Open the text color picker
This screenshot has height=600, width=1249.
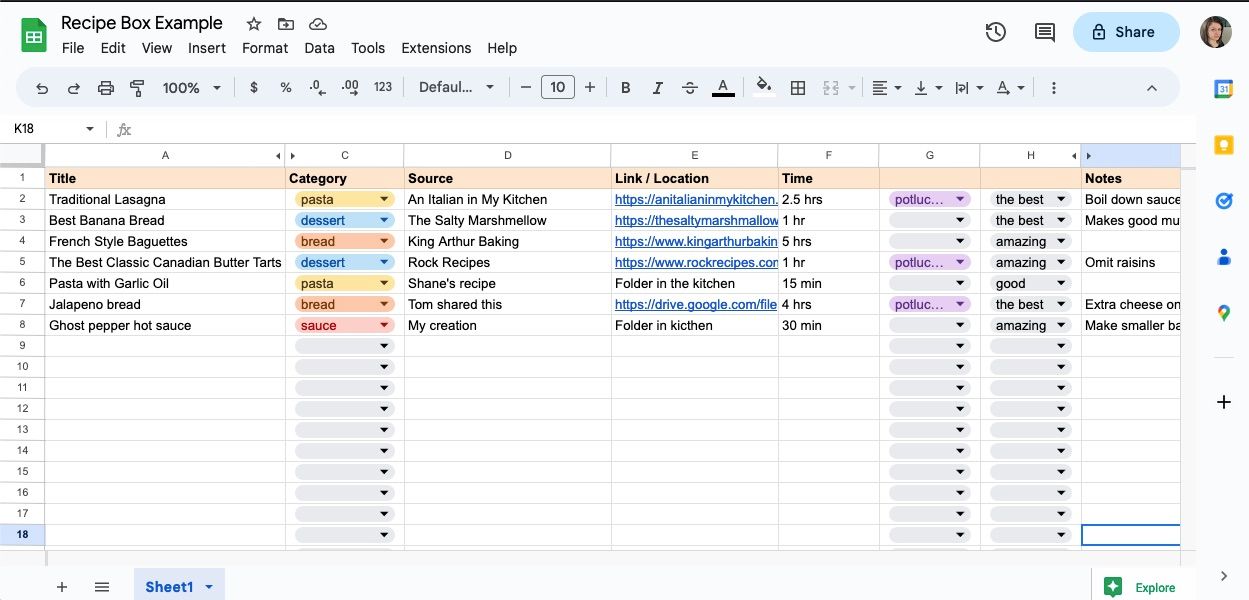click(723, 87)
